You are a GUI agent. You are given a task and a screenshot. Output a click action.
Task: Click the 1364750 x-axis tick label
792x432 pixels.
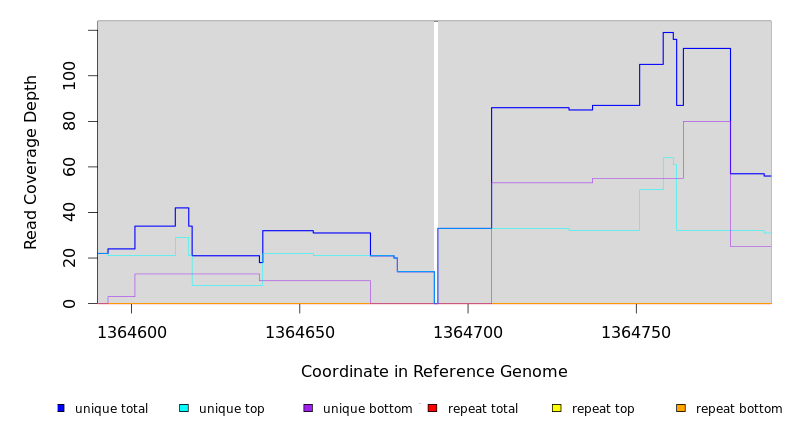636,332
